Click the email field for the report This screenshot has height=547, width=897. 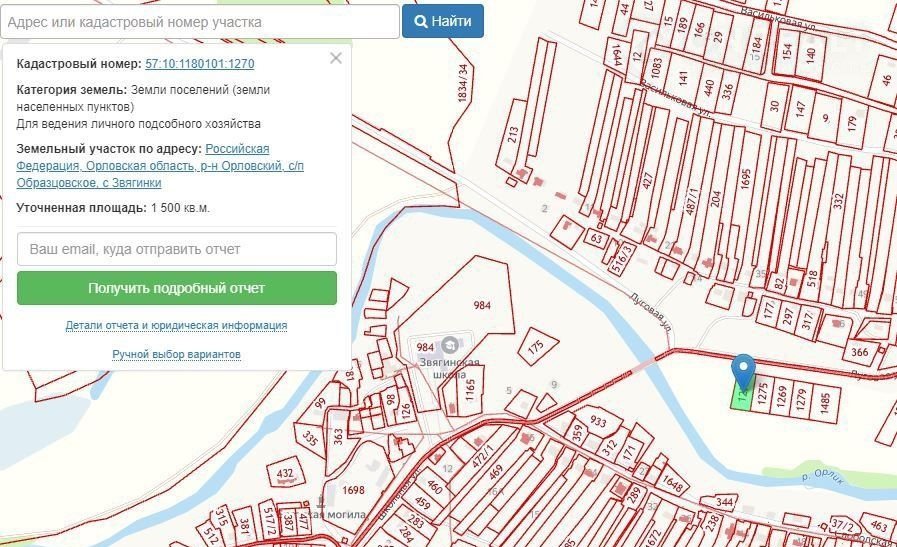pyautogui.click(x=177, y=249)
